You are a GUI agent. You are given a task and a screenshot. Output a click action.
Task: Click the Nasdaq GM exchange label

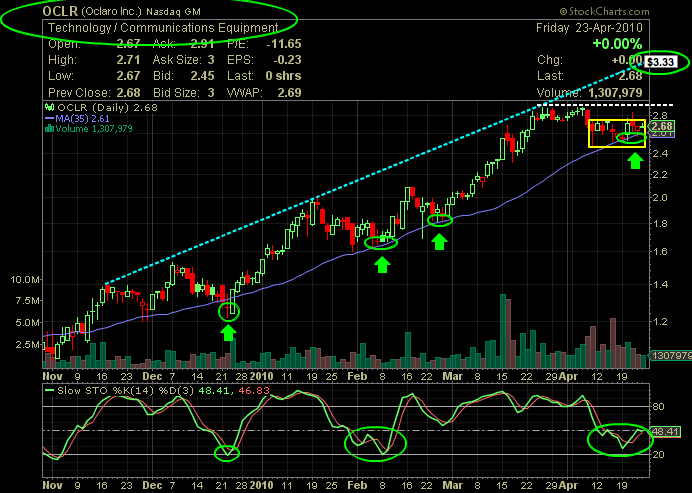coord(175,12)
